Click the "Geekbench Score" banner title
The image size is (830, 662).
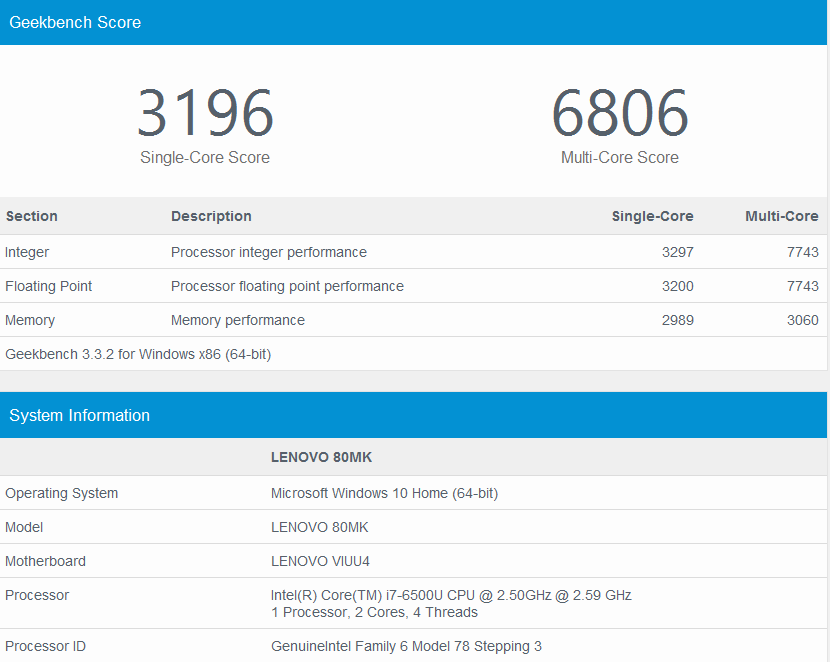[x=75, y=22]
